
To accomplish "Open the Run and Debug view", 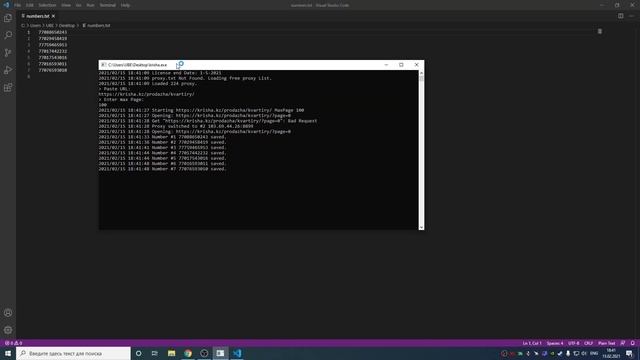I will click(8, 70).
